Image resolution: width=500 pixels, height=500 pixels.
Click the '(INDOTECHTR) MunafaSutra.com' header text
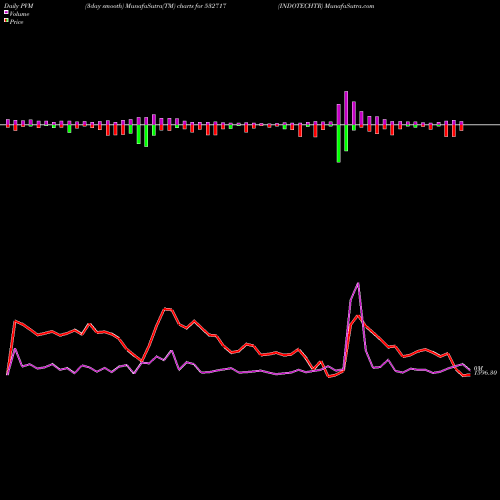pos(326,6)
